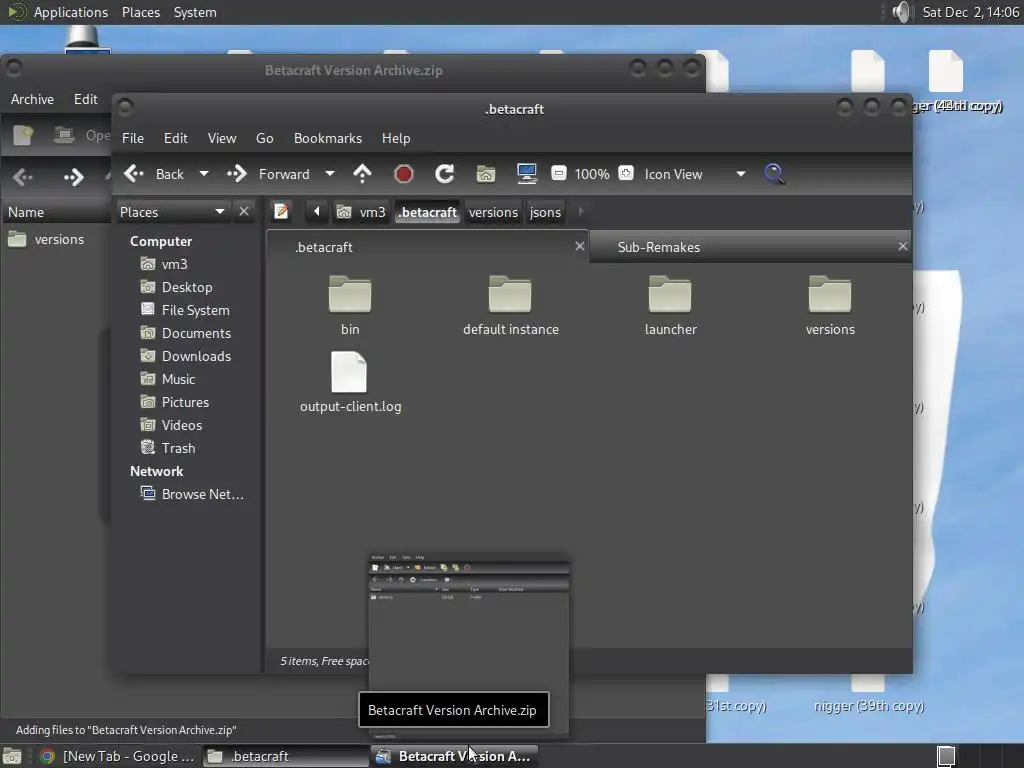1024x768 pixels.
Task: Open Edit menu in .betacraft window
Action: (x=176, y=138)
